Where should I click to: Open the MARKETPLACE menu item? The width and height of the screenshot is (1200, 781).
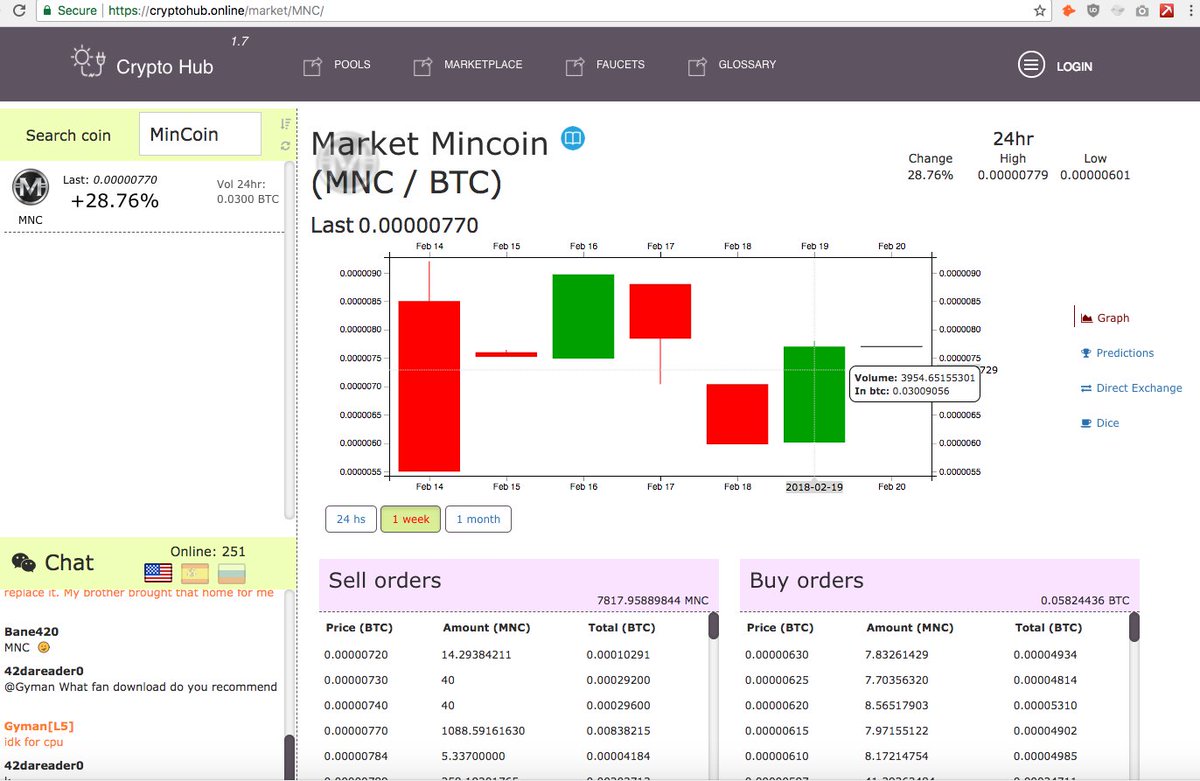[x=483, y=64]
